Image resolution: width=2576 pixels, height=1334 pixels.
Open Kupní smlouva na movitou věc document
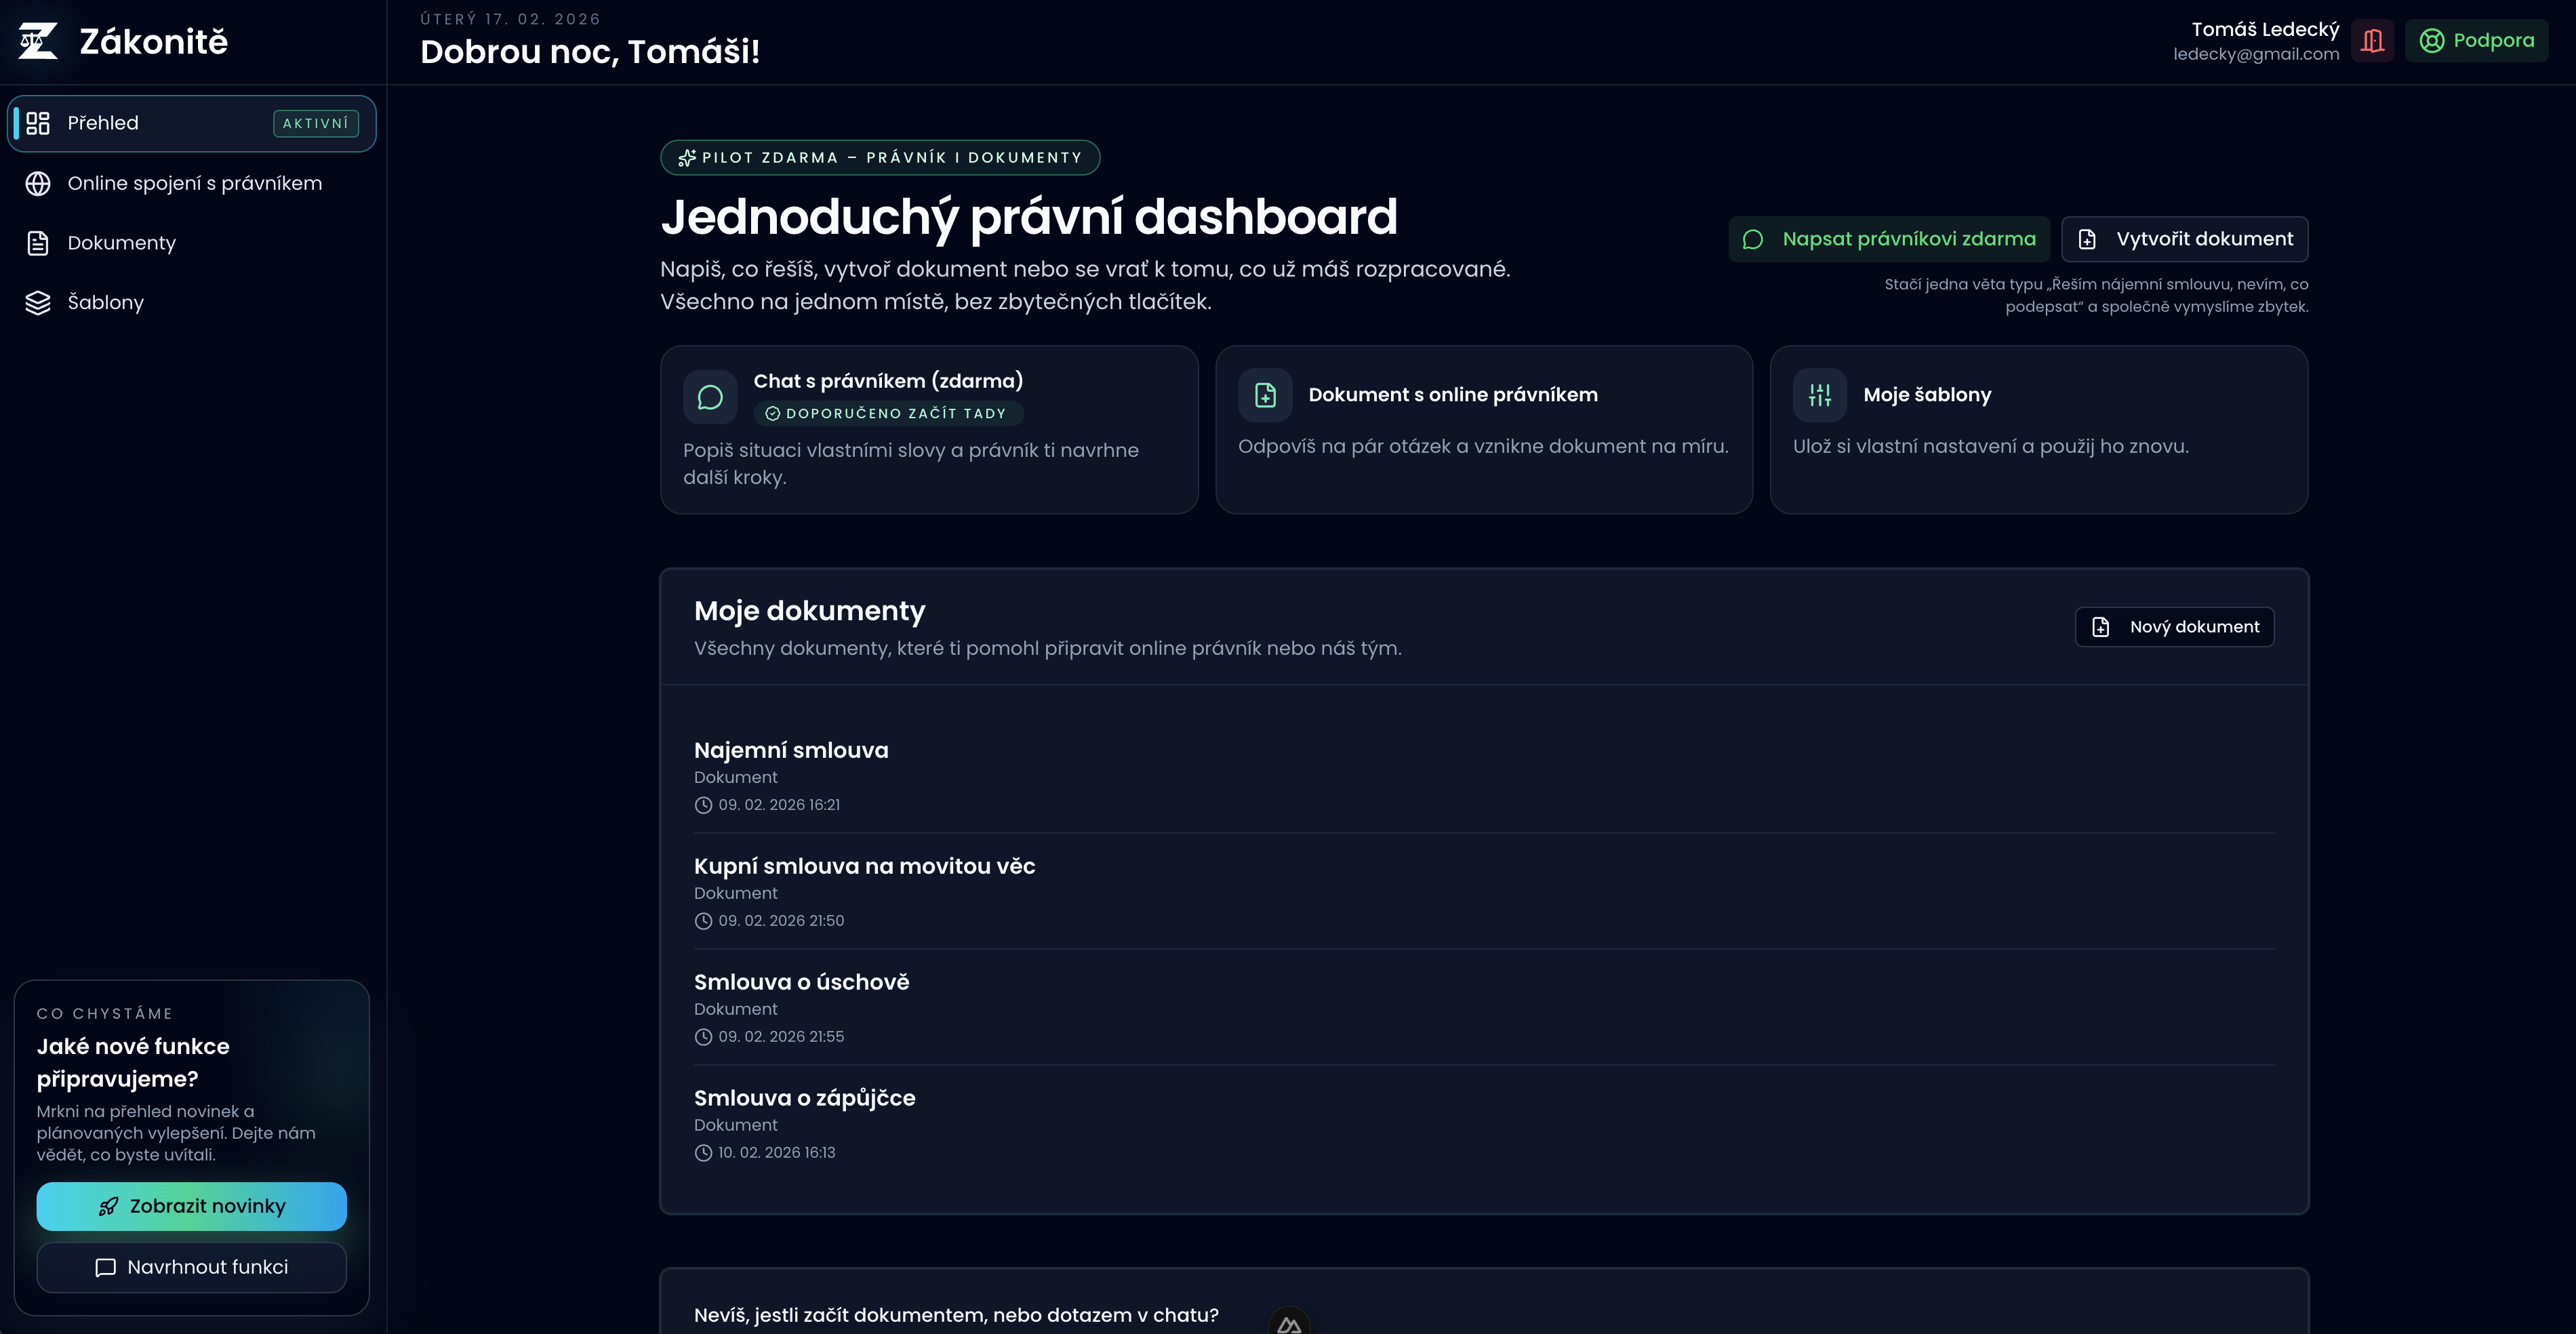click(x=864, y=866)
